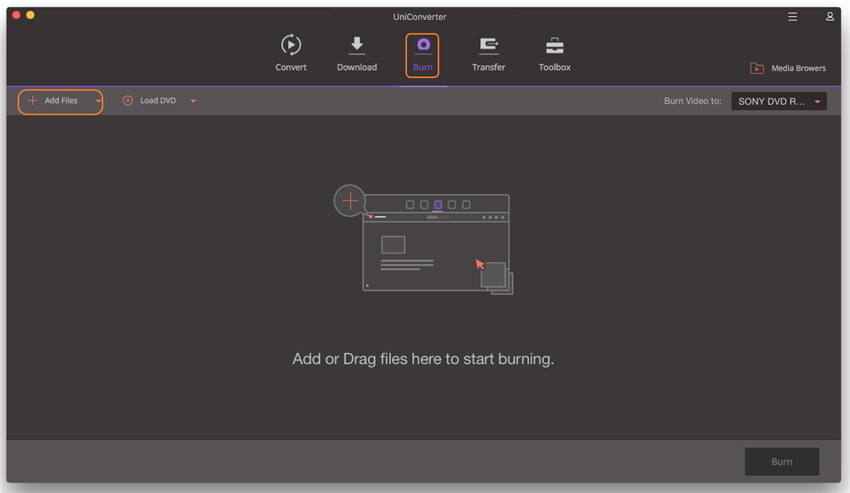Image resolution: width=850 pixels, height=493 pixels.
Task: Expand the Add Files dropdown arrow
Action: tap(98, 101)
